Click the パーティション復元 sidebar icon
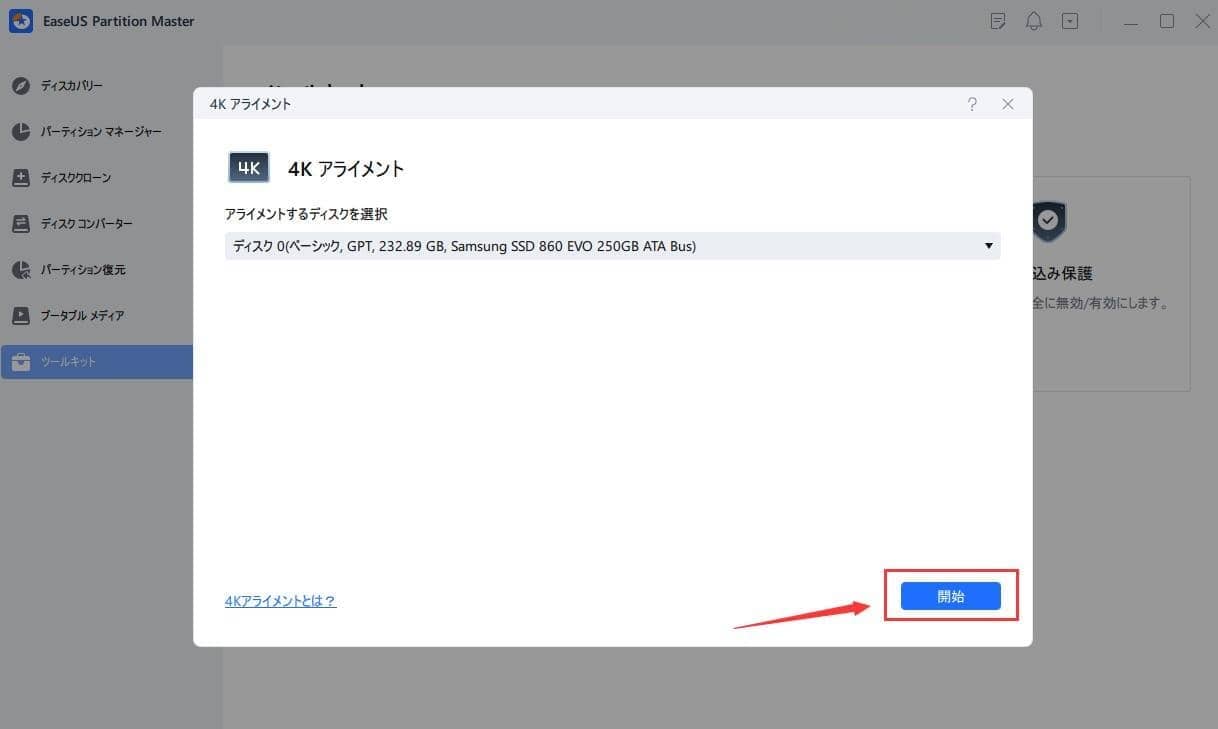The image size is (1218, 729). click(21, 270)
